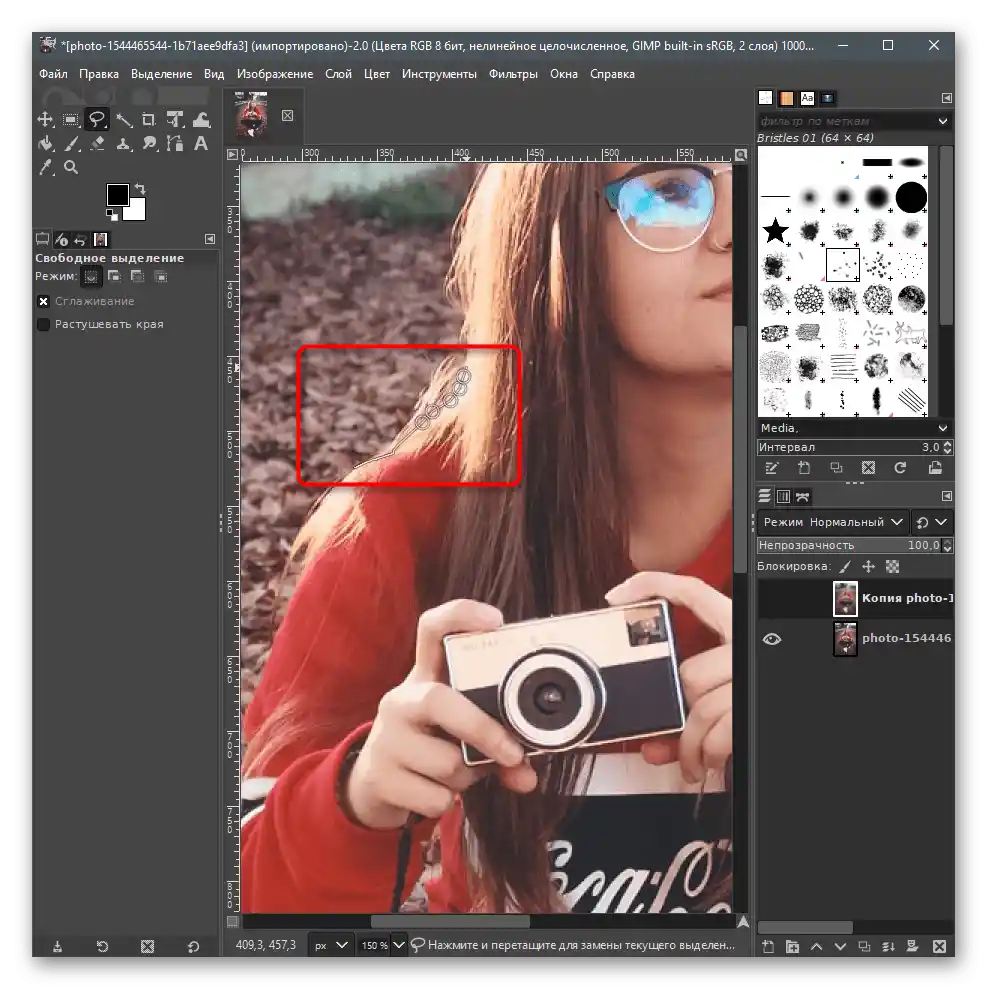
Task: Switch to the Tool Options tab
Action: (42, 239)
